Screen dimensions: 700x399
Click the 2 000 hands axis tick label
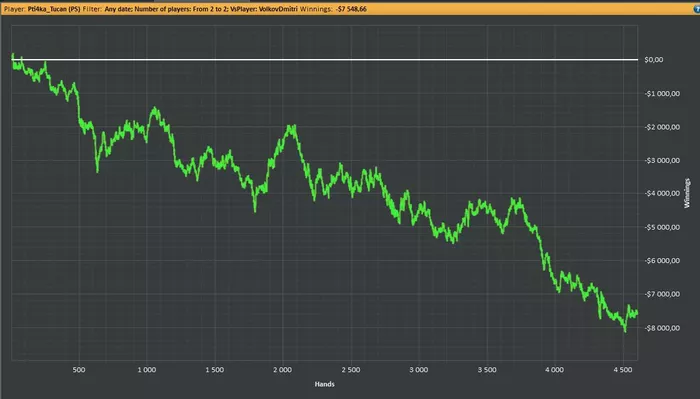point(283,370)
